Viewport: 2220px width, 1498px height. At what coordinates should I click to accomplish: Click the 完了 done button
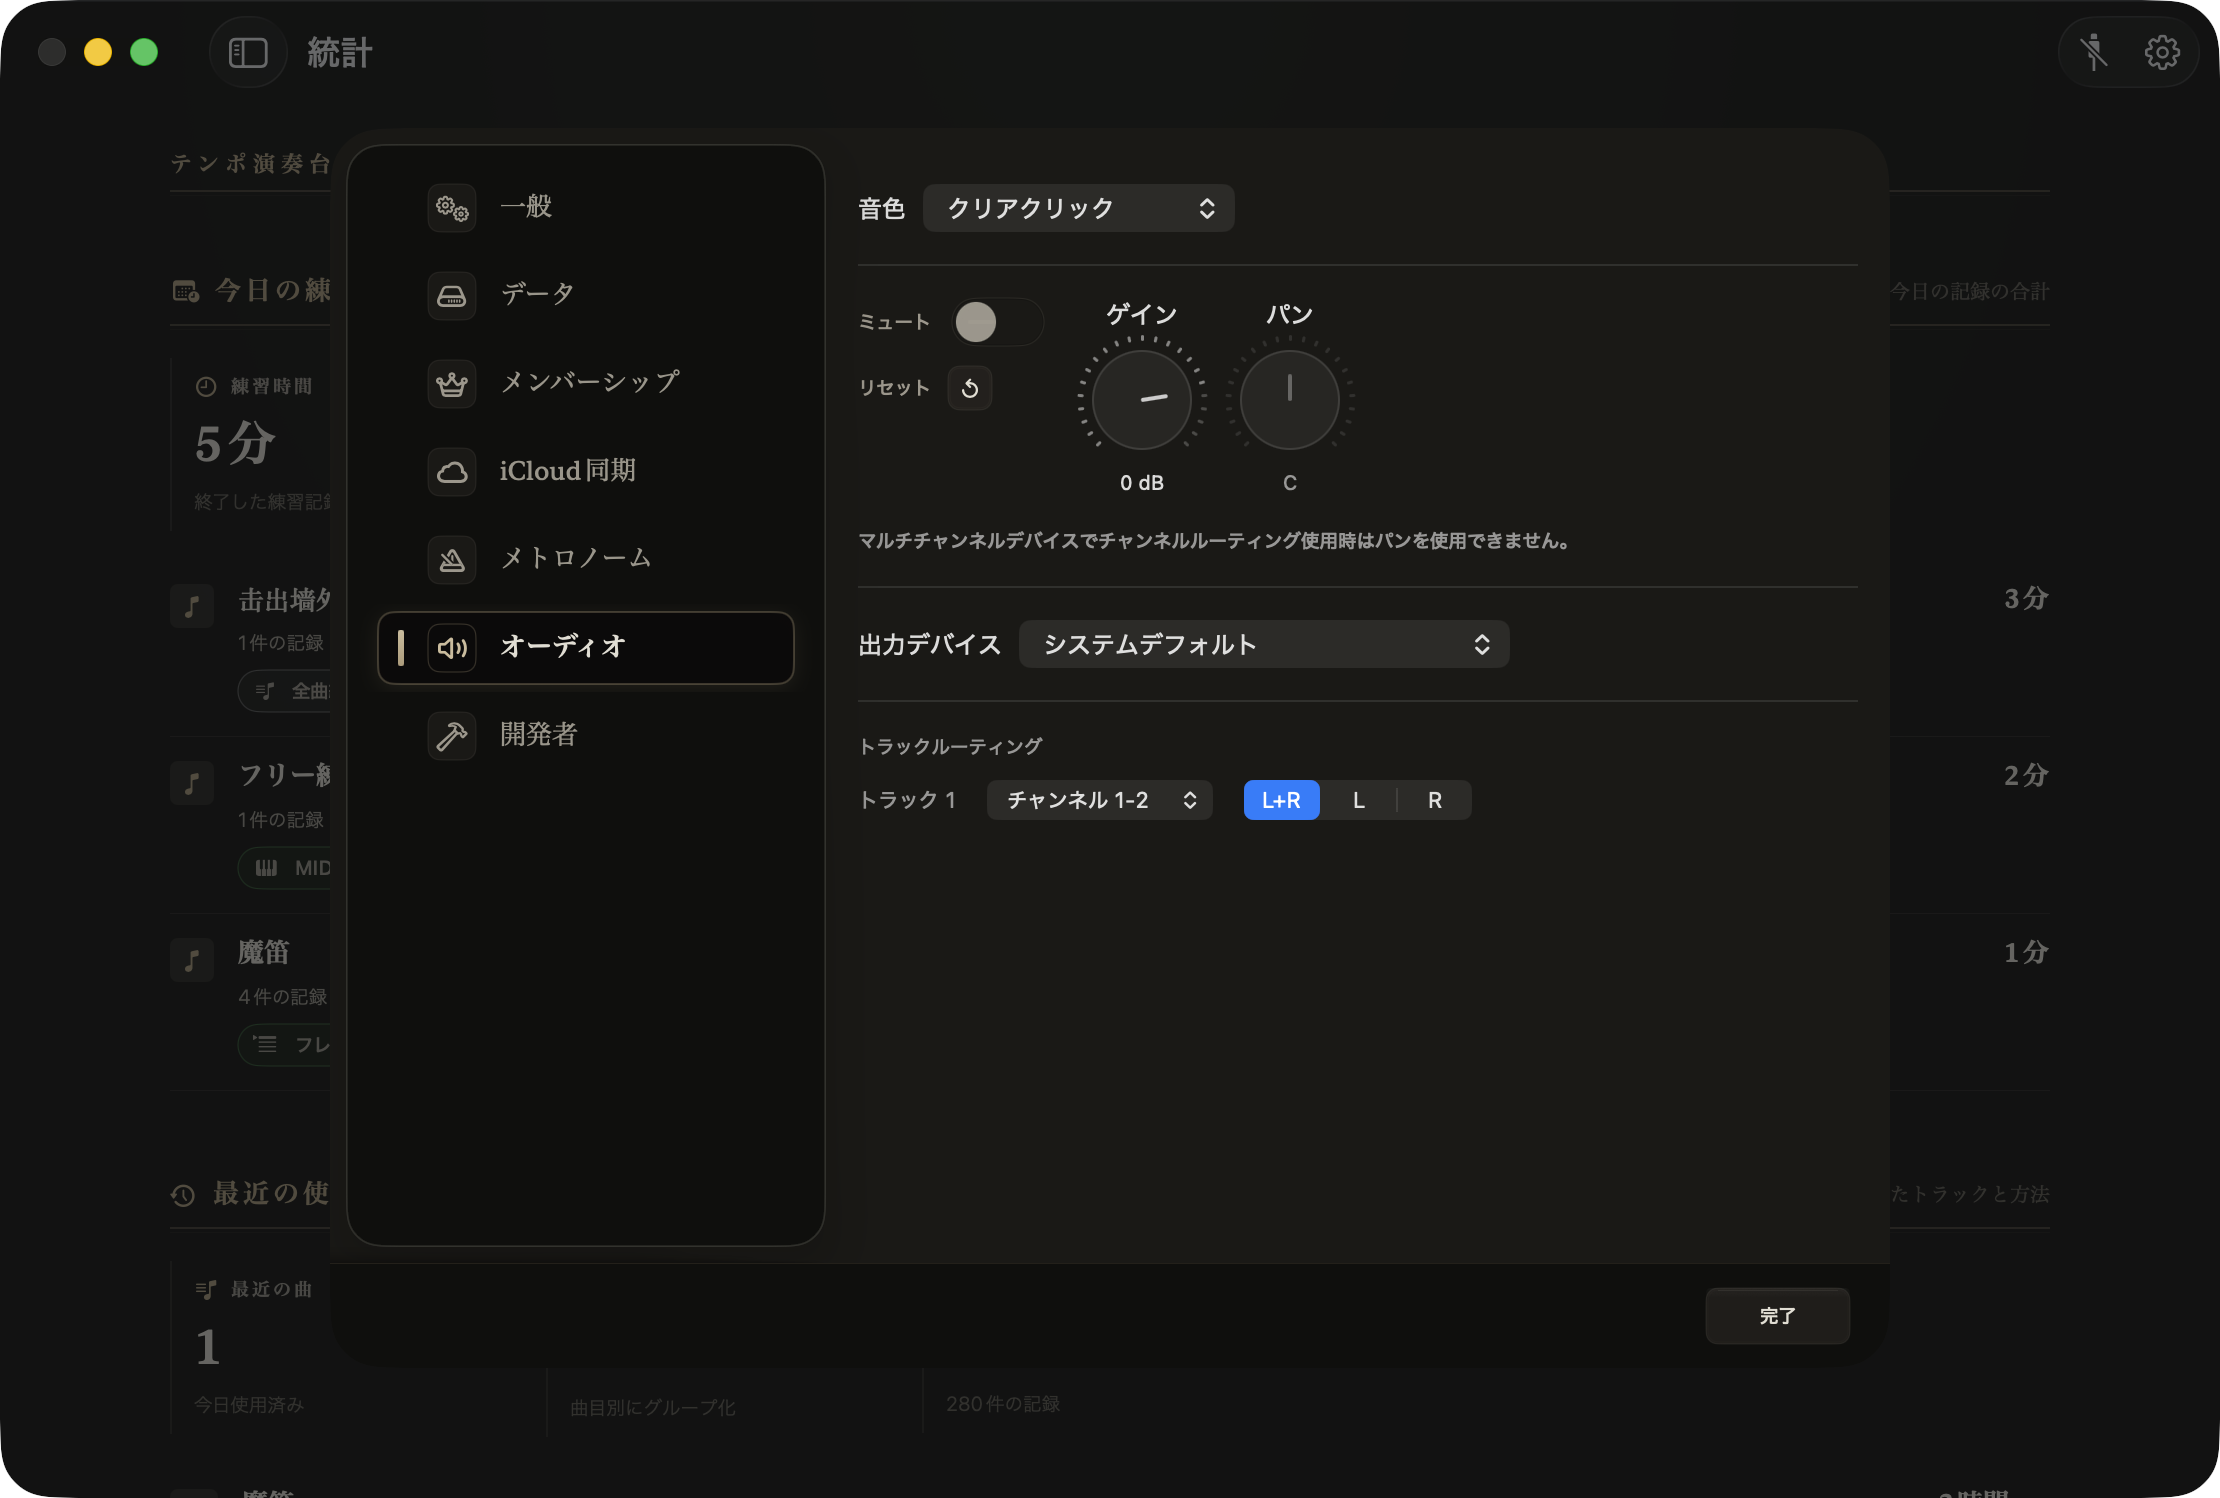[x=1777, y=1316]
